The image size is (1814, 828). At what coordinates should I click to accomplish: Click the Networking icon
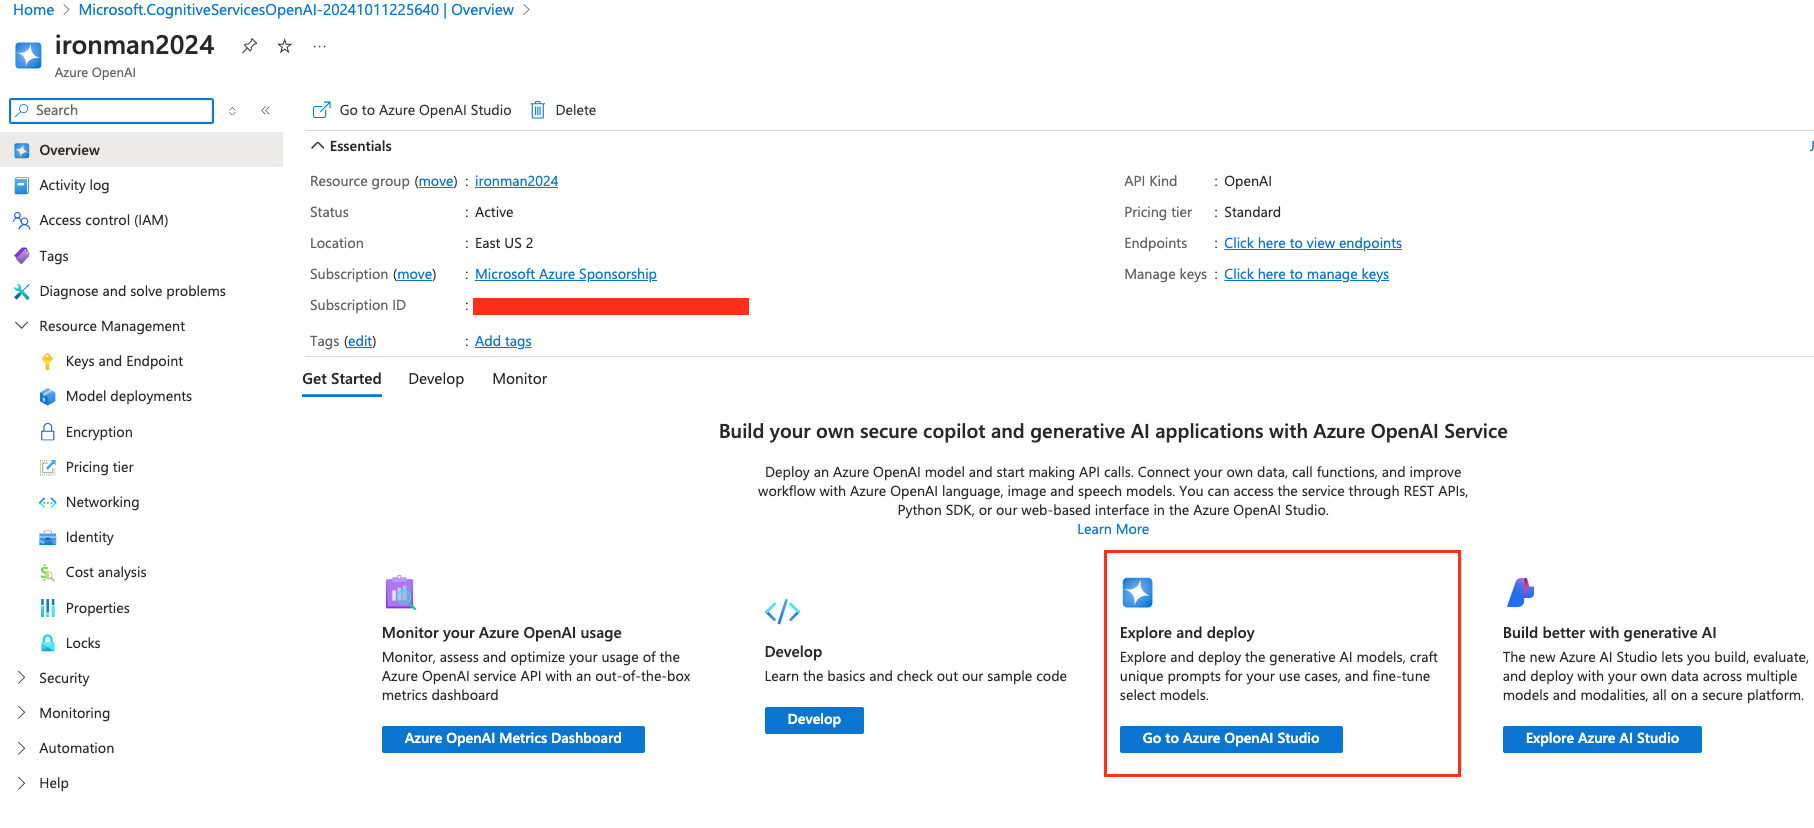pyautogui.click(x=47, y=502)
